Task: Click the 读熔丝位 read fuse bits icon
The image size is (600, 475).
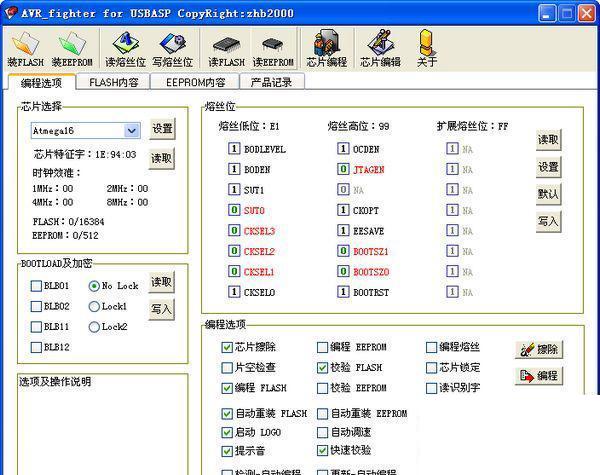Action: click(126, 49)
